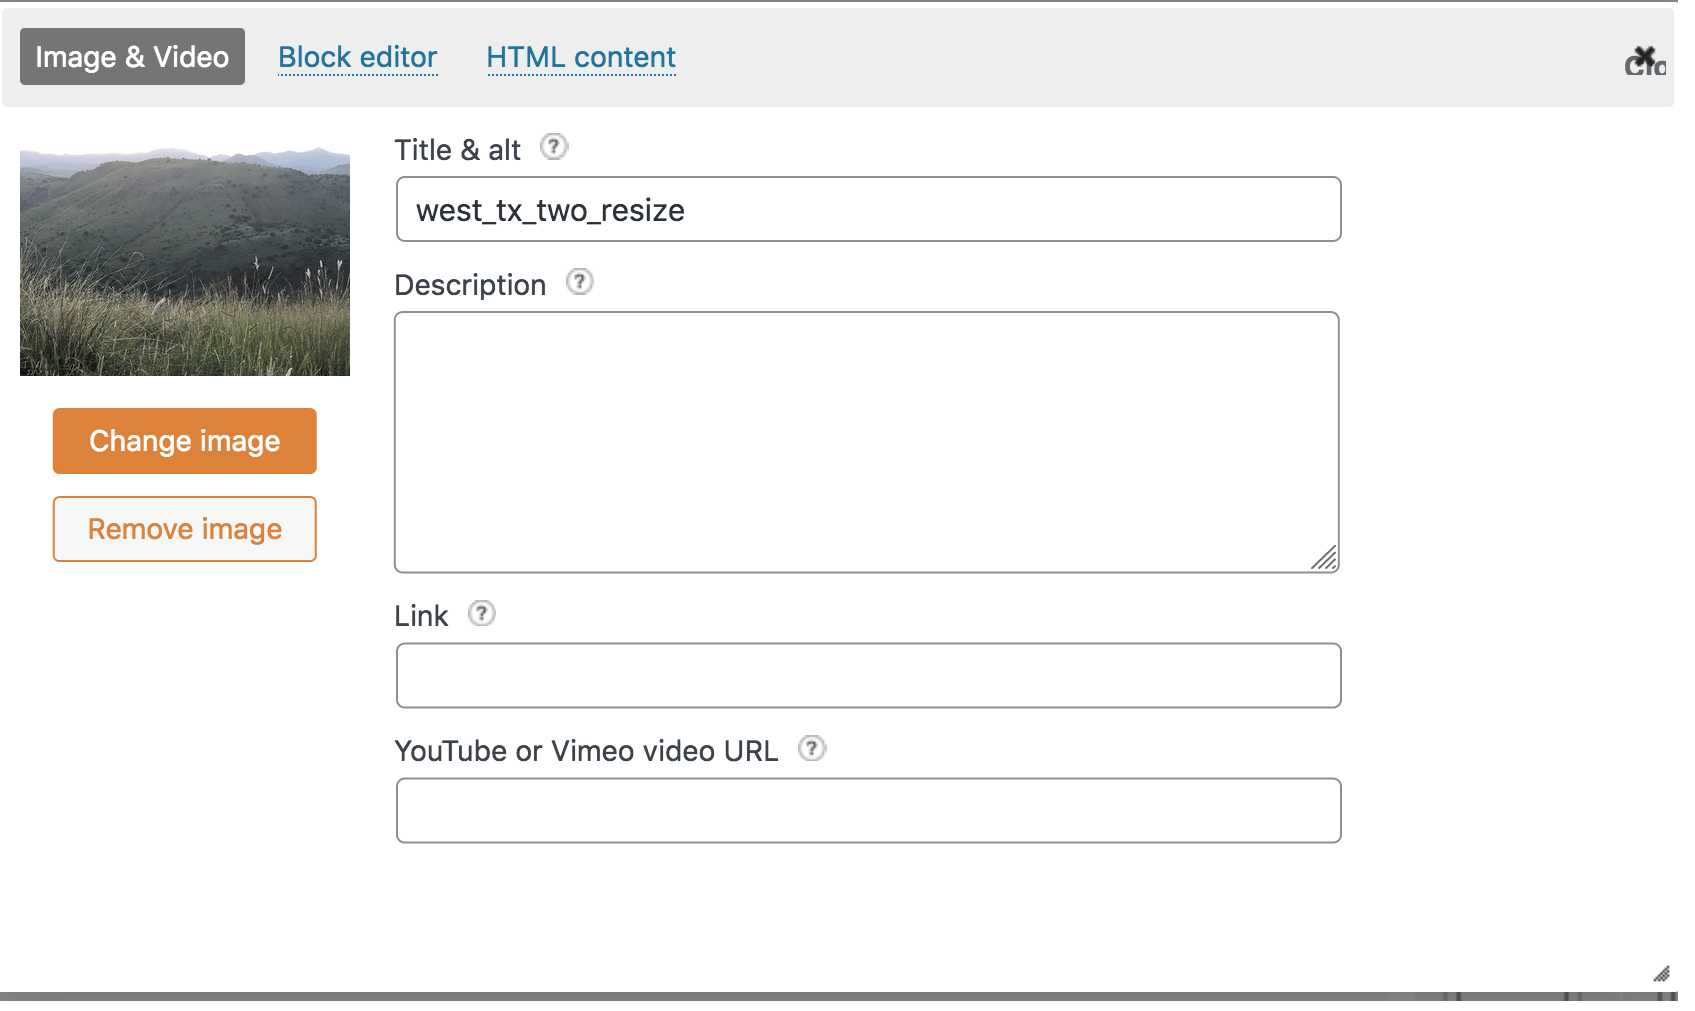This screenshot has height=1011, width=1695.
Task: Focus the west_tx_two_resize title field
Action: [868, 209]
